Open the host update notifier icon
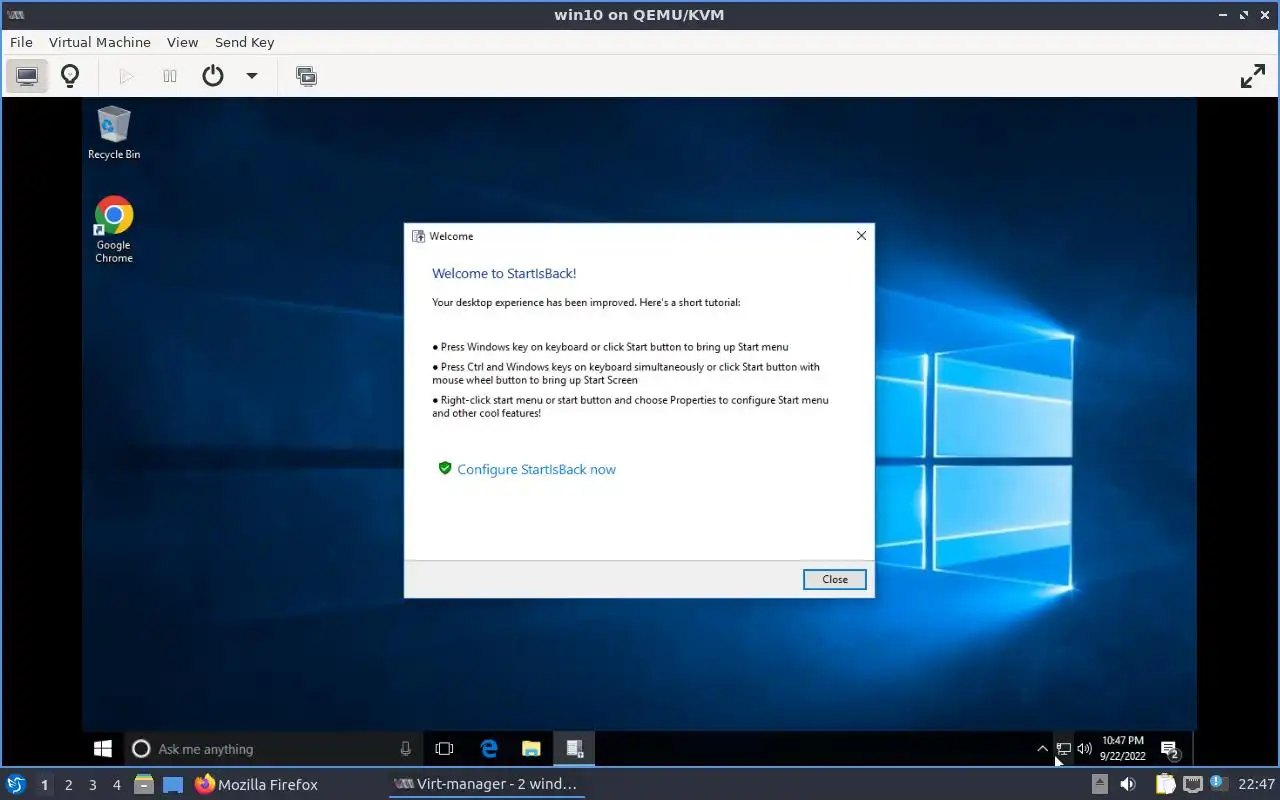 (1218, 783)
